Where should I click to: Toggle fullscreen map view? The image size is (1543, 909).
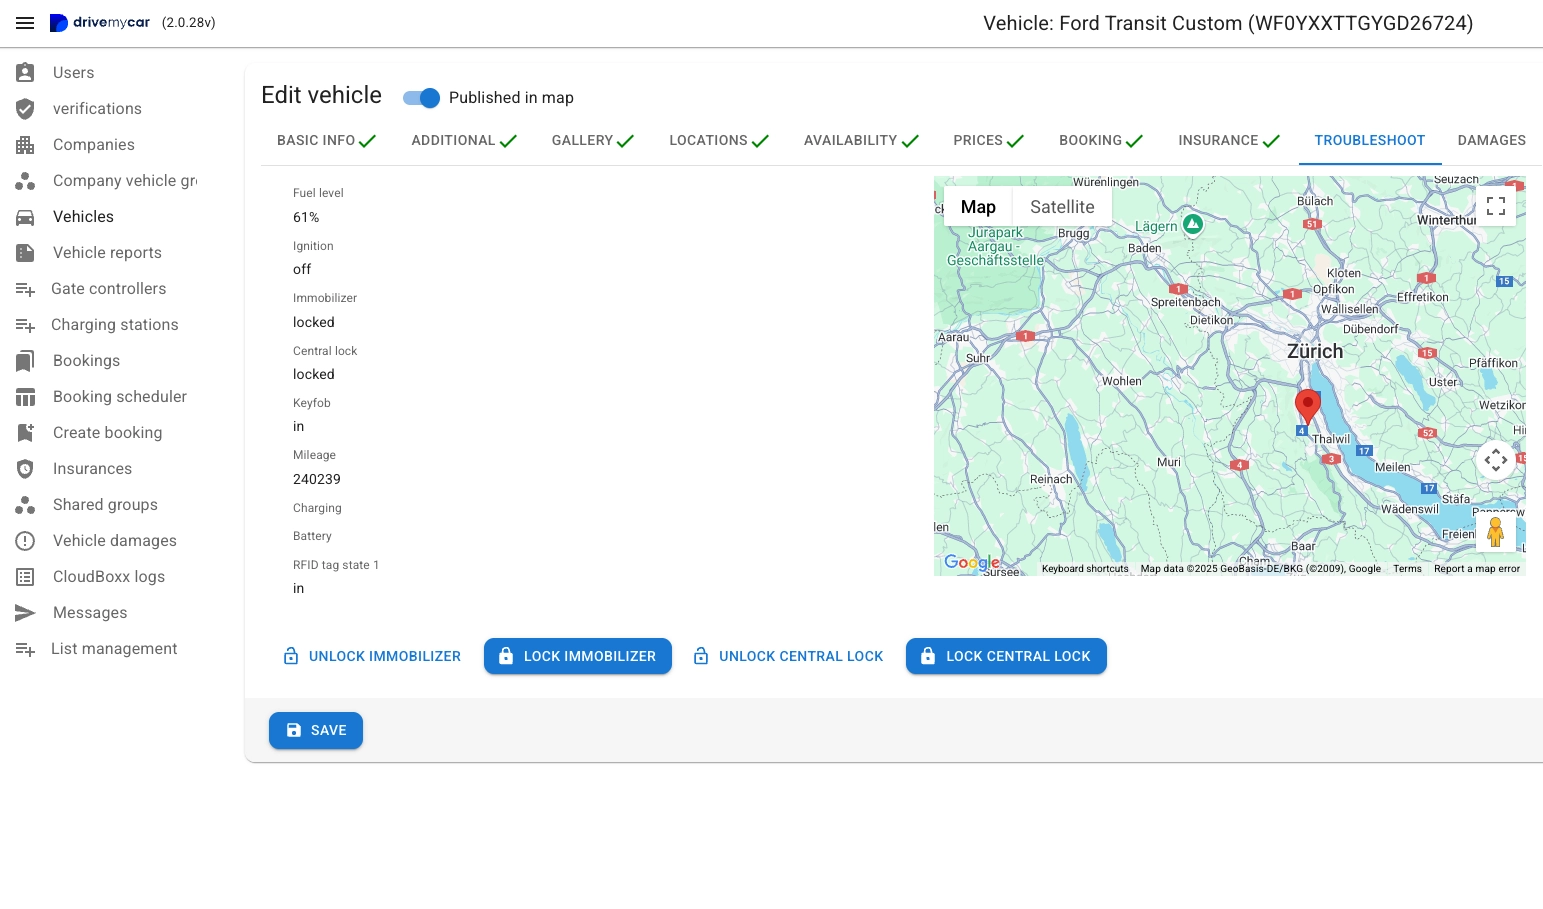pos(1495,206)
